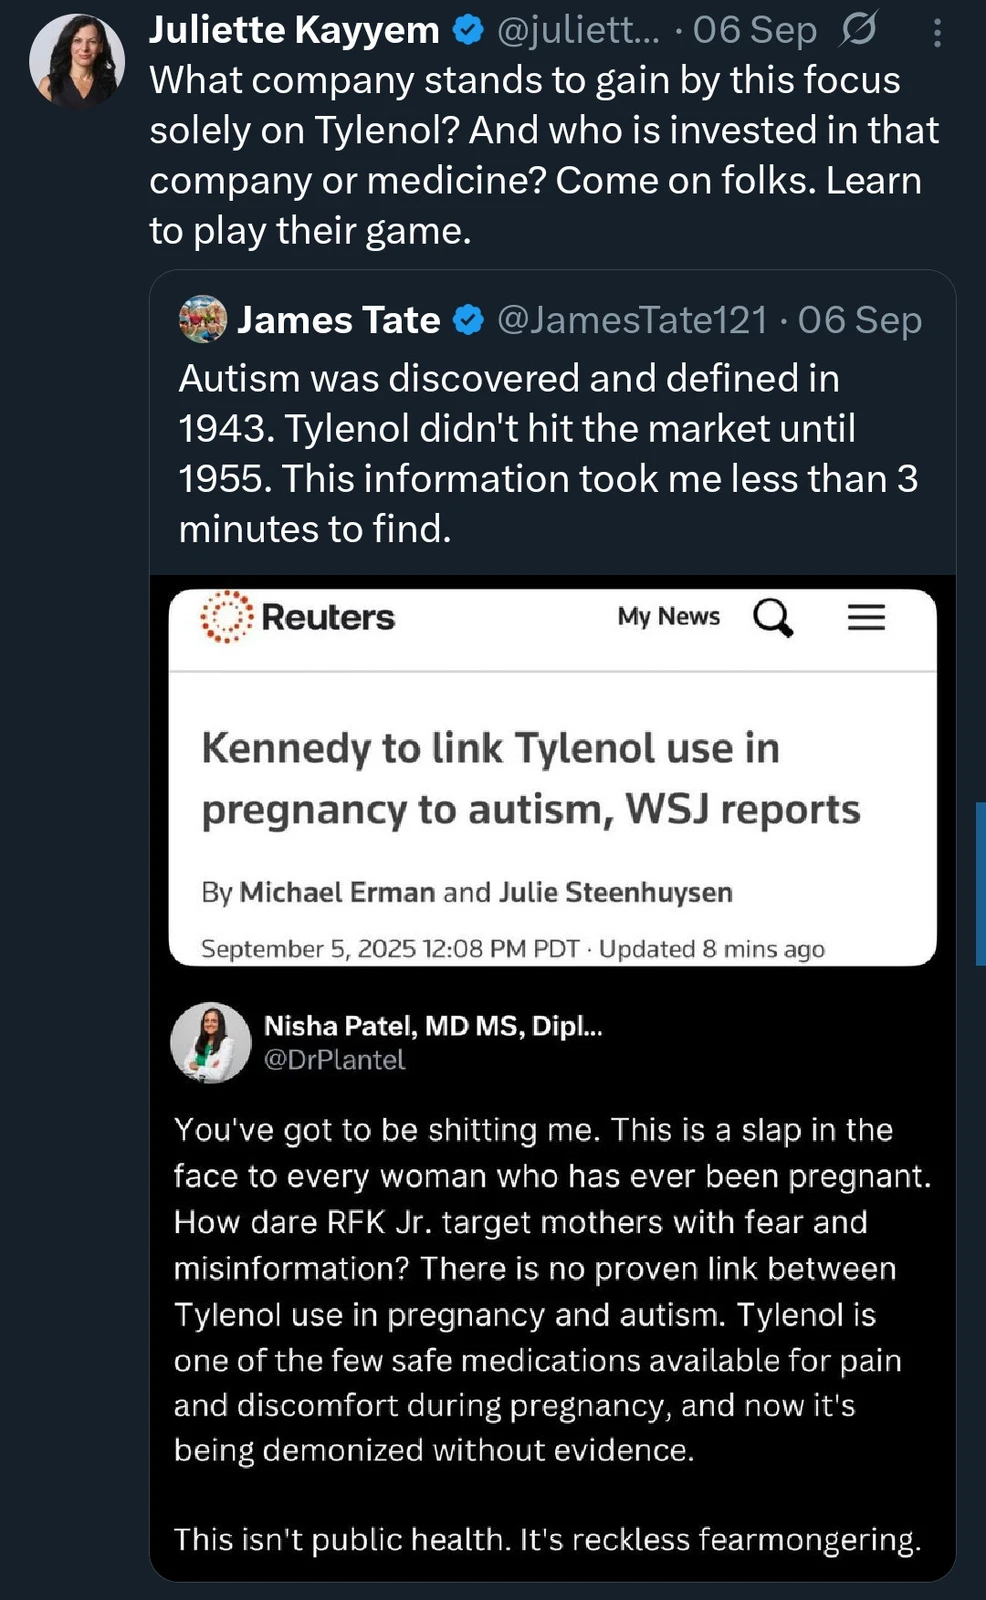Tap the Grok slashed-circle icon
This screenshot has width=986, height=1600.
tap(857, 31)
